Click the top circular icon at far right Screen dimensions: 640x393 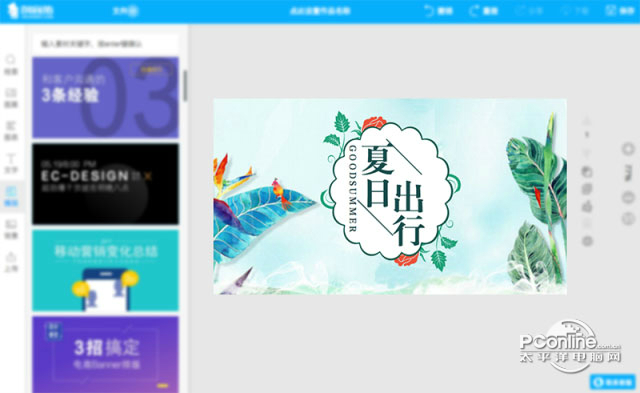(x=628, y=149)
